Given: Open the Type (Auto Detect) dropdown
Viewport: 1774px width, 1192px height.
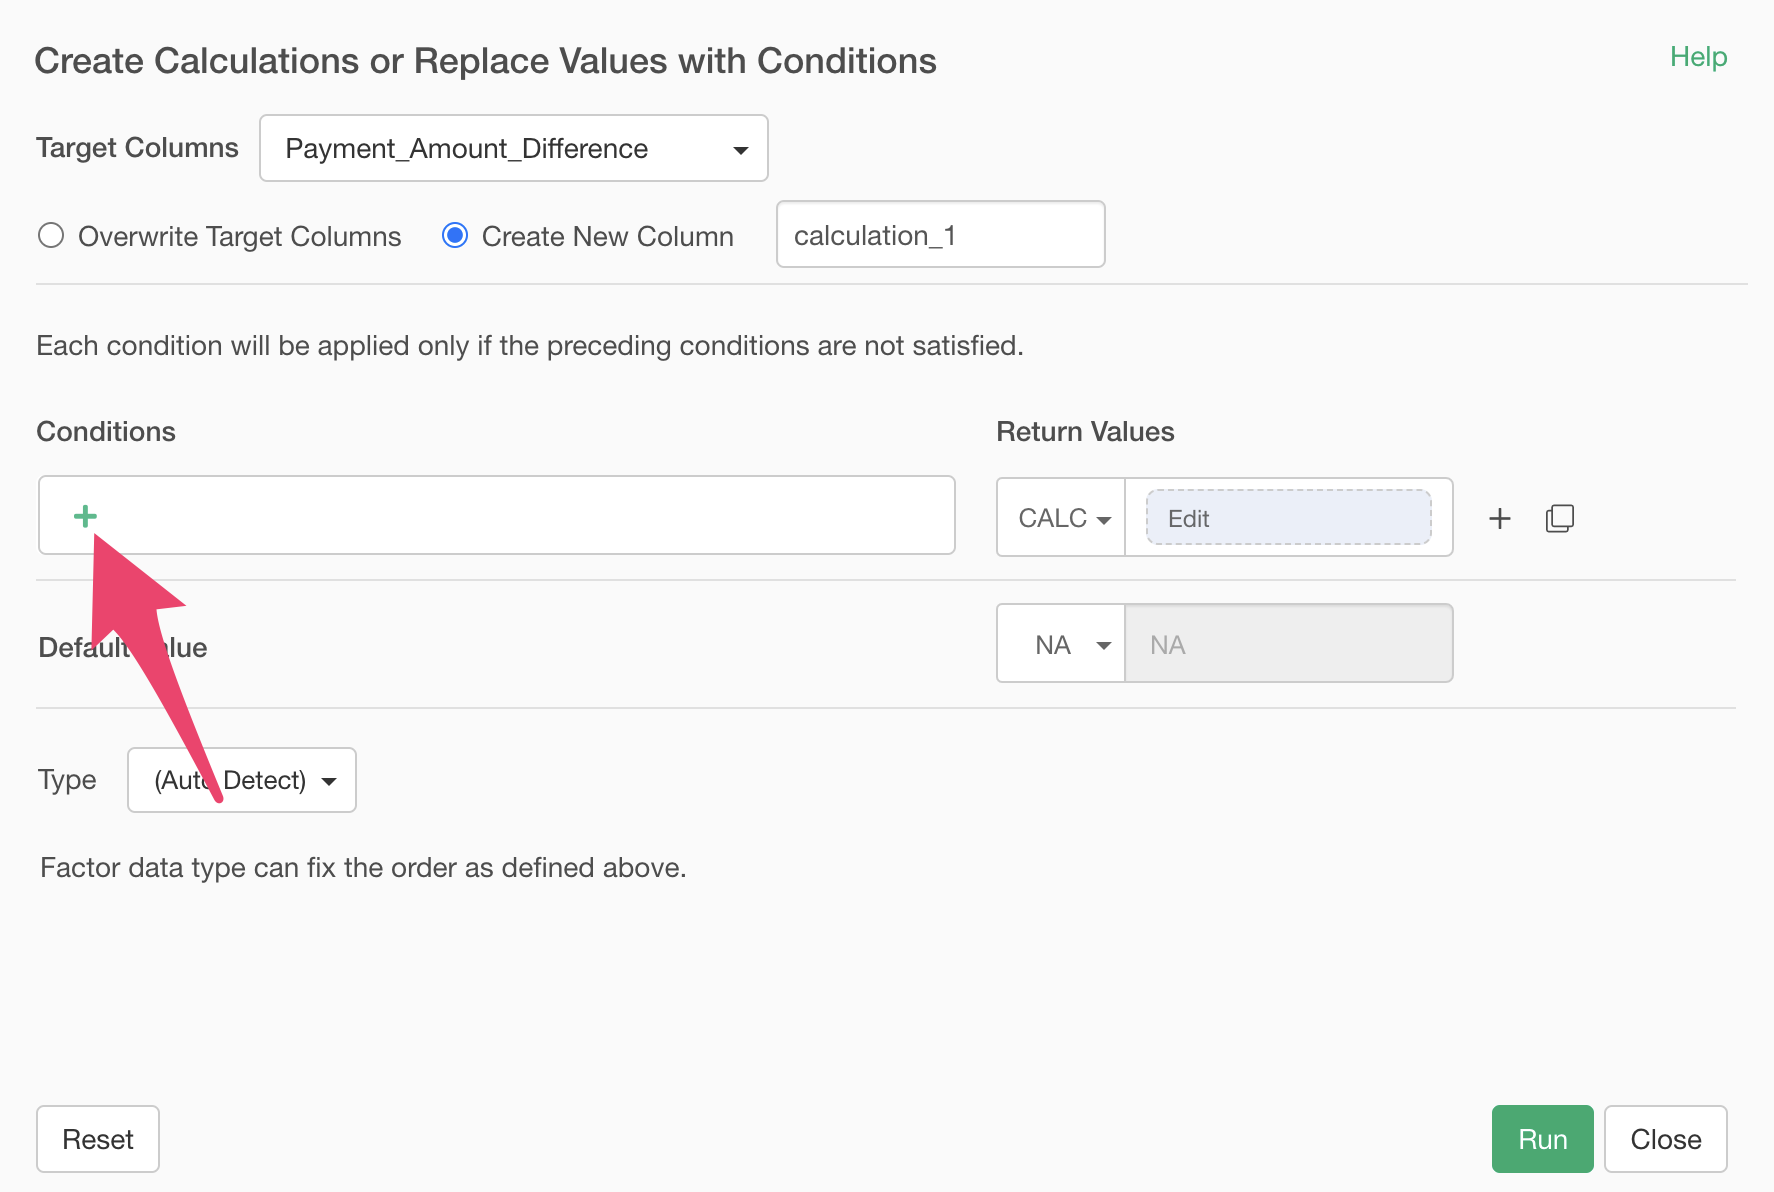Looking at the screenshot, I should pyautogui.click(x=242, y=780).
